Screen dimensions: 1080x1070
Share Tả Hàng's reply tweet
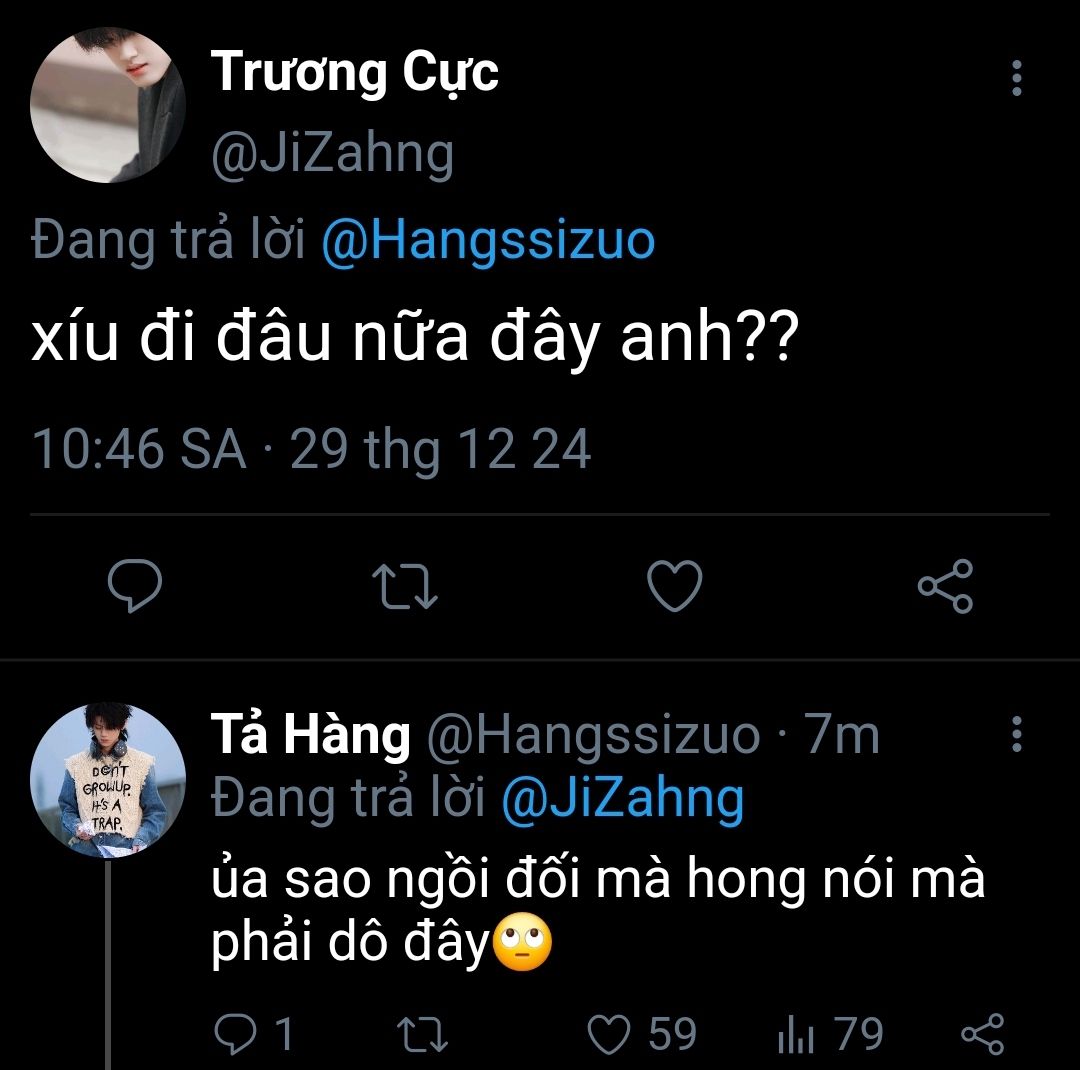(x=981, y=1035)
